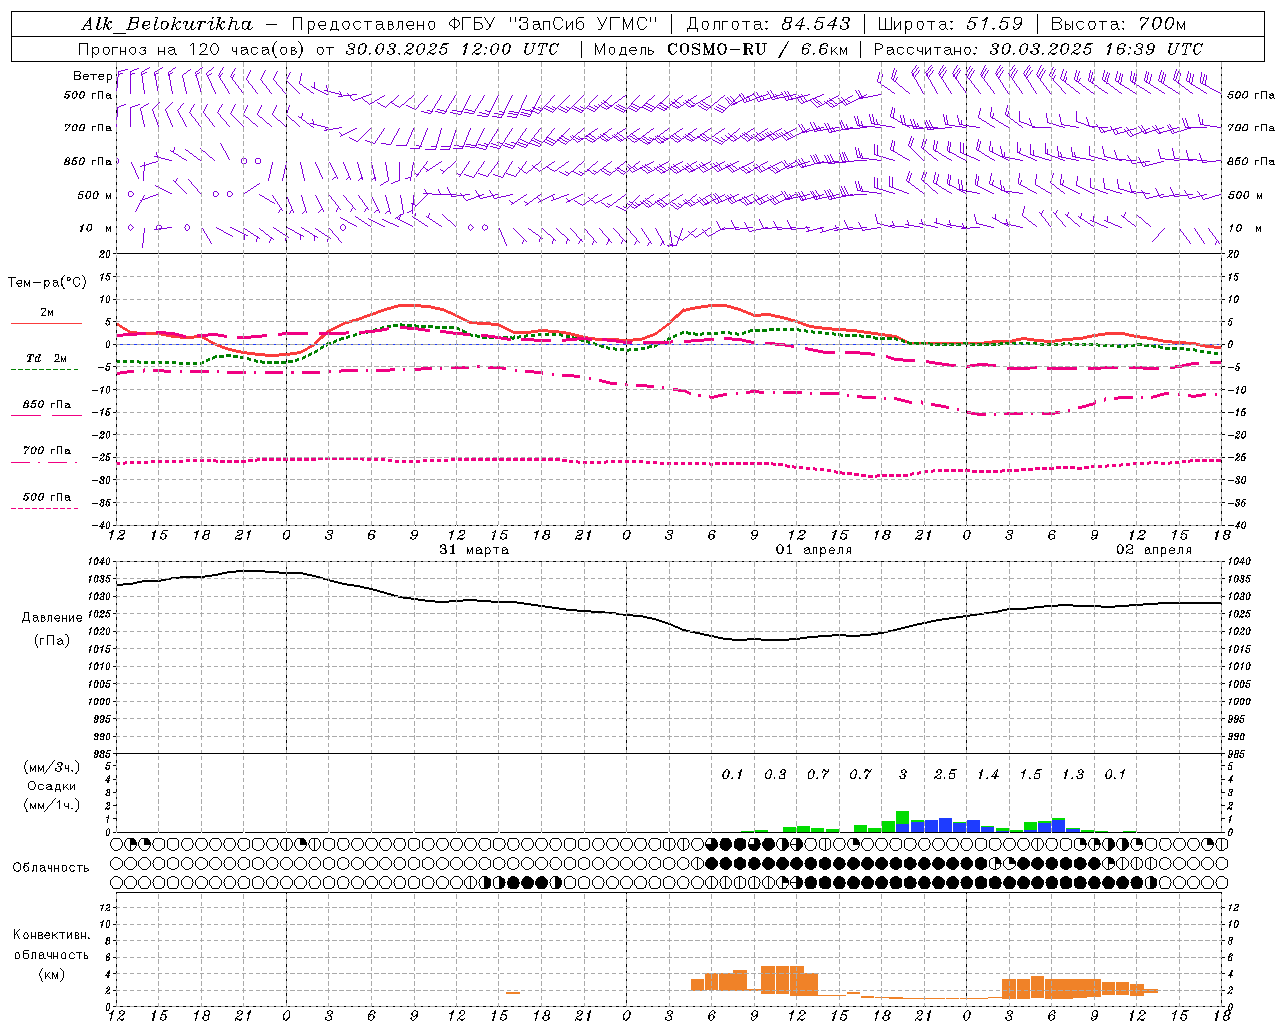Click the 31 марта date label
Screen dimensions: 1280x1024
[x=474, y=550]
